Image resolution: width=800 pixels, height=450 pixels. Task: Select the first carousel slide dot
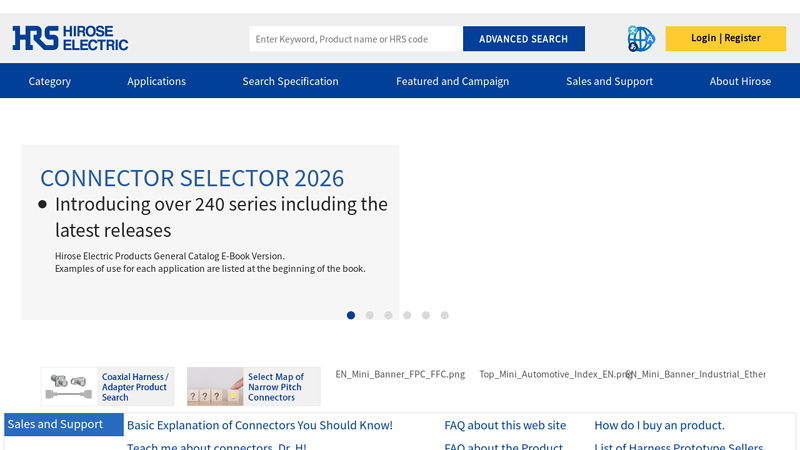click(x=351, y=315)
